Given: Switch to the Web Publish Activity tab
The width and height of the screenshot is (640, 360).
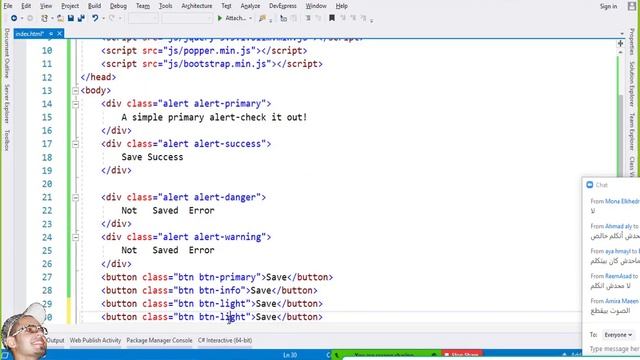Looking at the screenshot, I should coord(95,340).
